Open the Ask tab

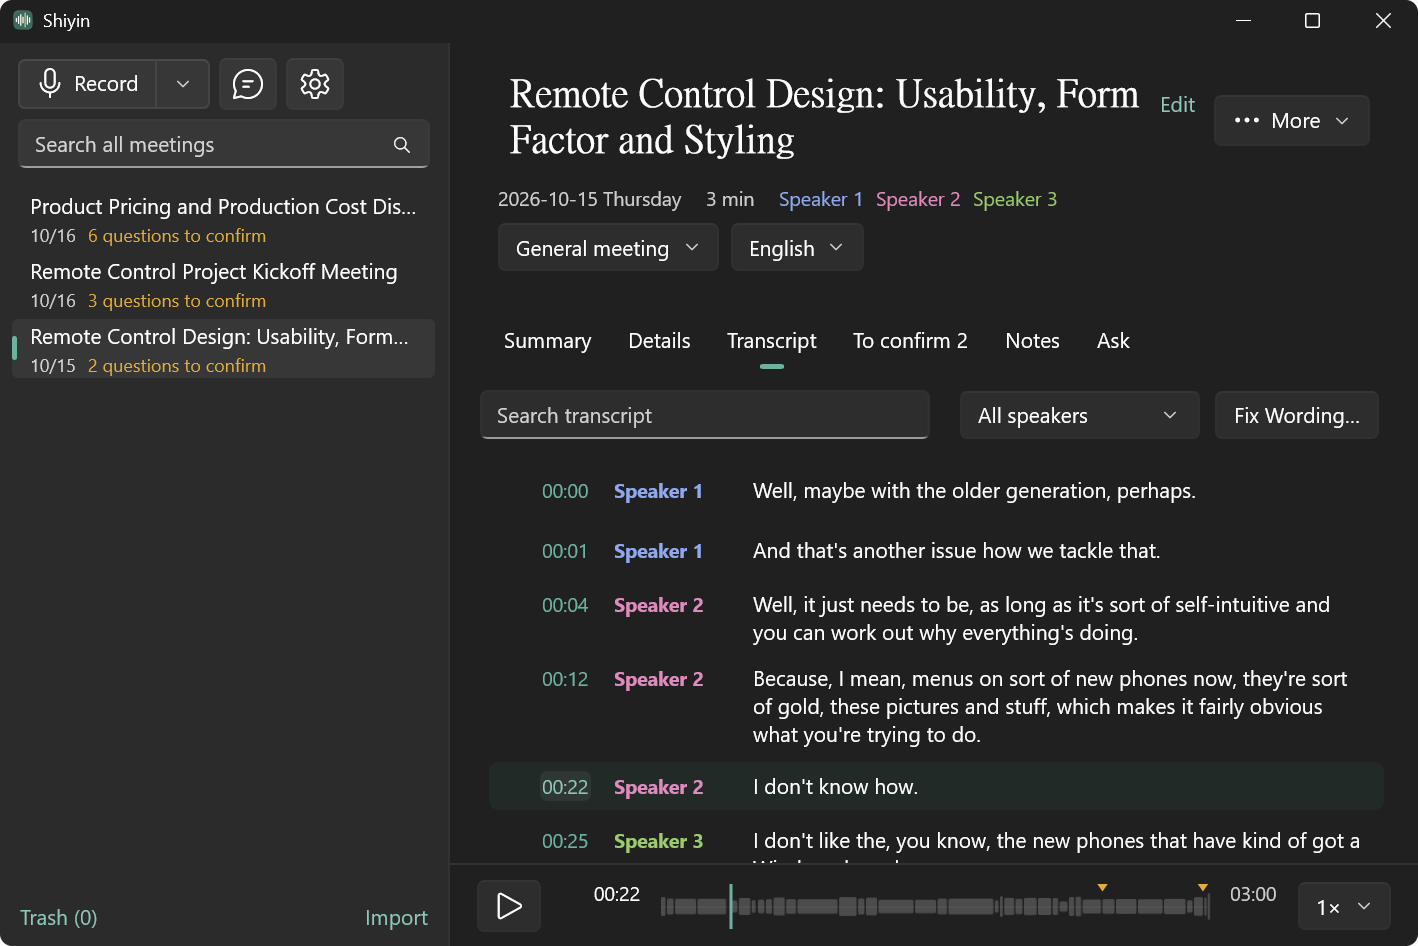tap(1113, 341)
